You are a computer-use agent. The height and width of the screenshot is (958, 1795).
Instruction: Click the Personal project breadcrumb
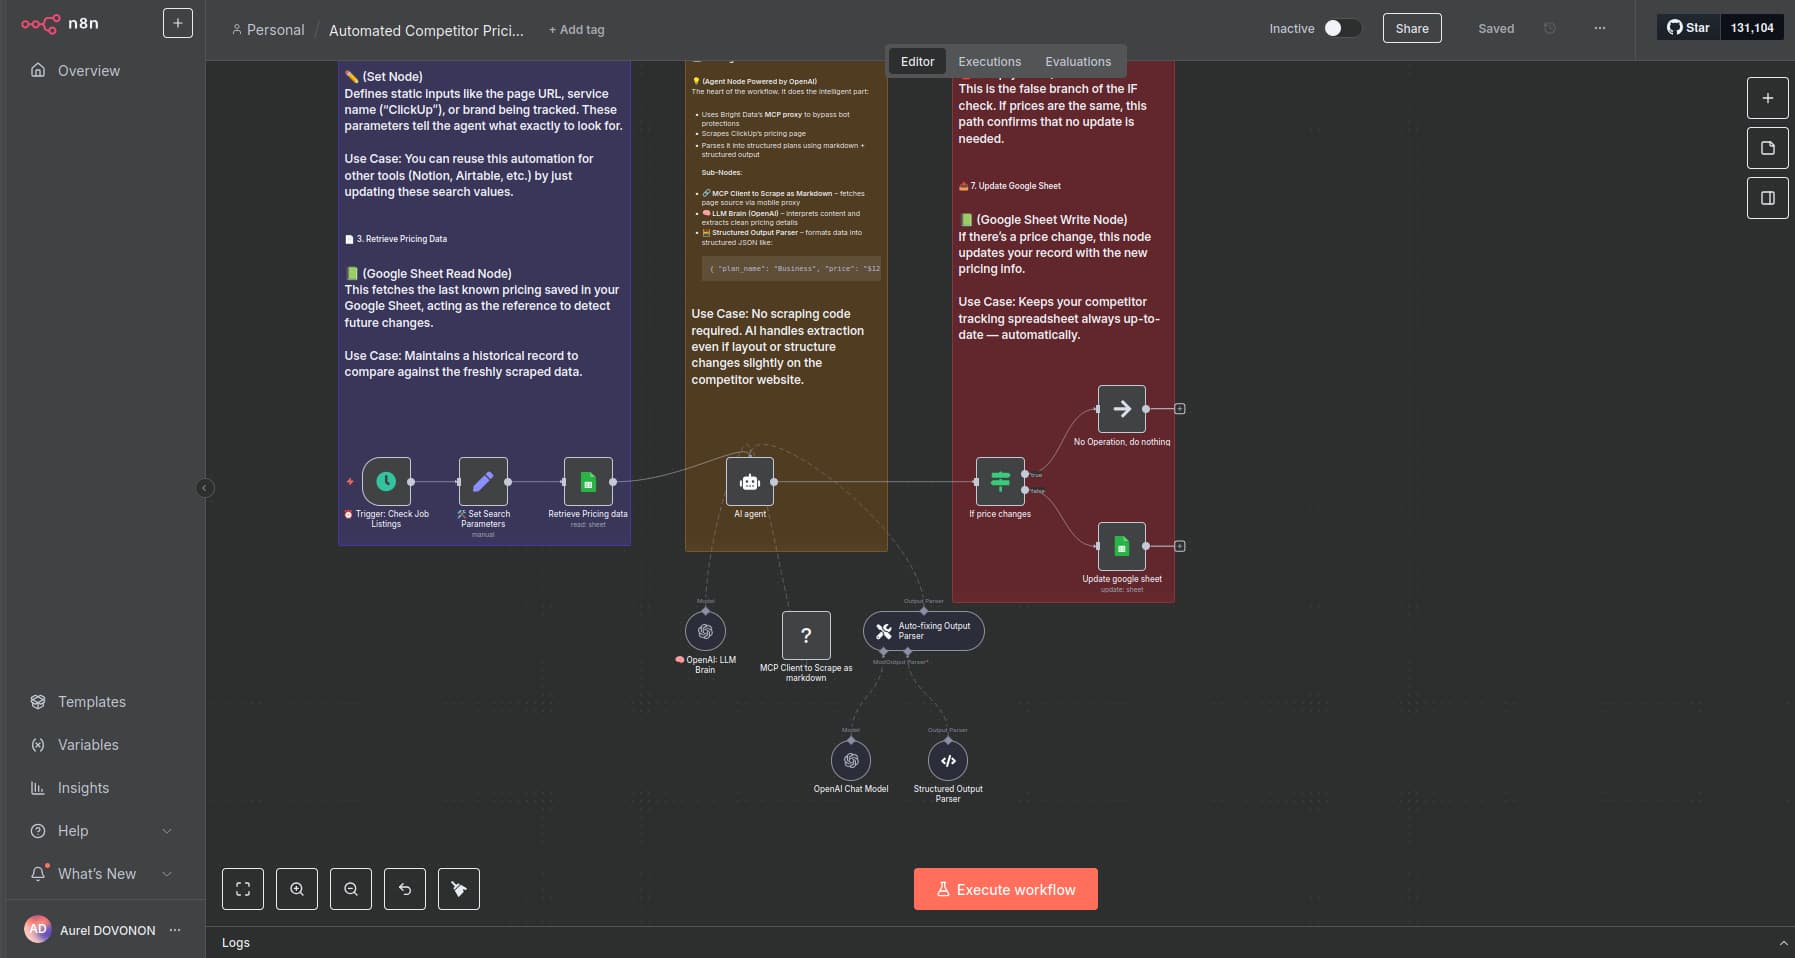point(268,30)
